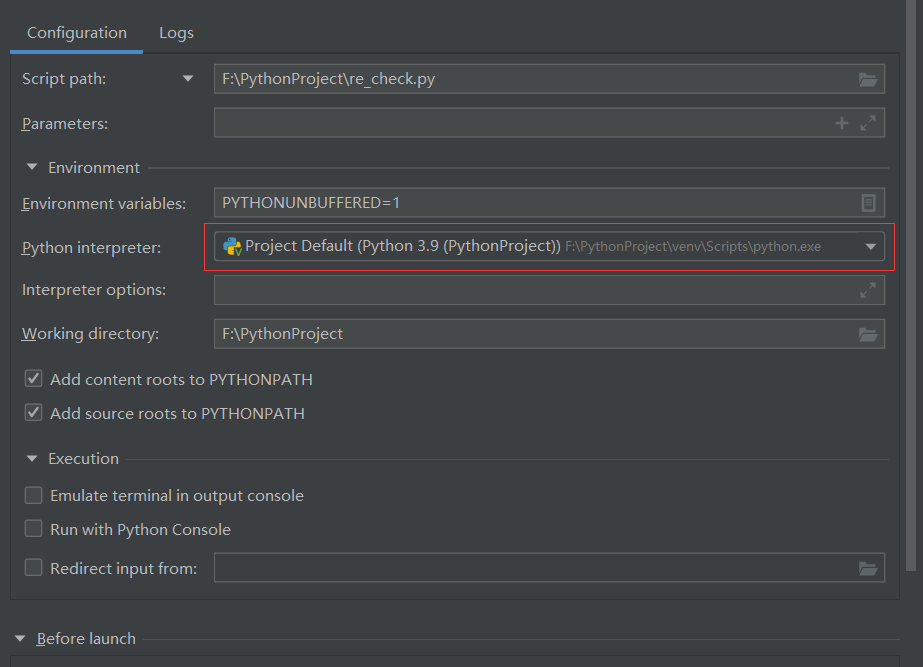Click the plus icon in the Parameters field
The height and width of the screenshot is (667, 923).
click(841, 122)
